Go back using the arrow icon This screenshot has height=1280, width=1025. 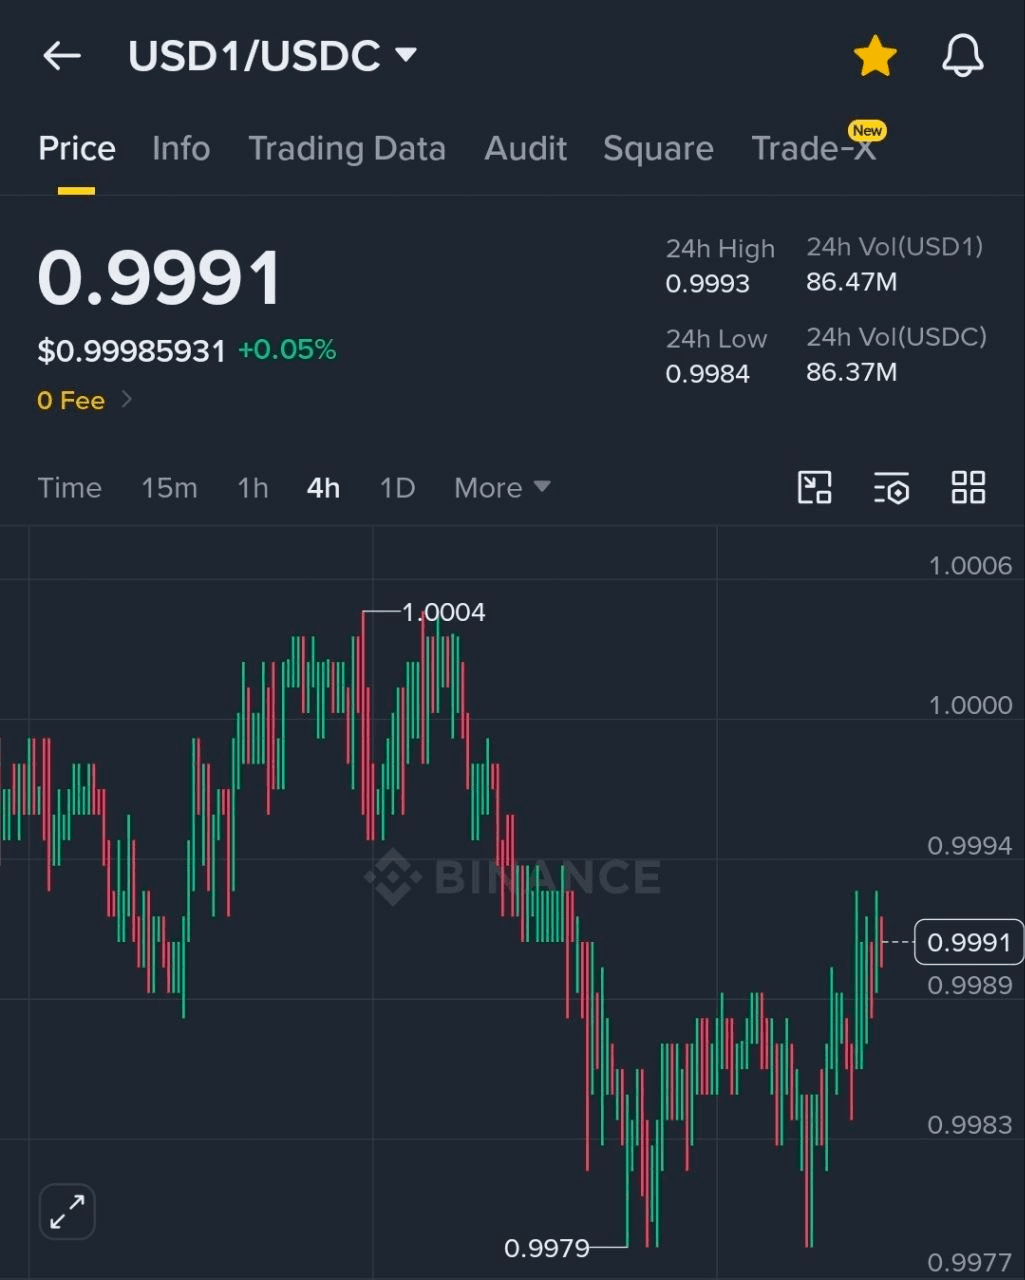pos(61,56)
